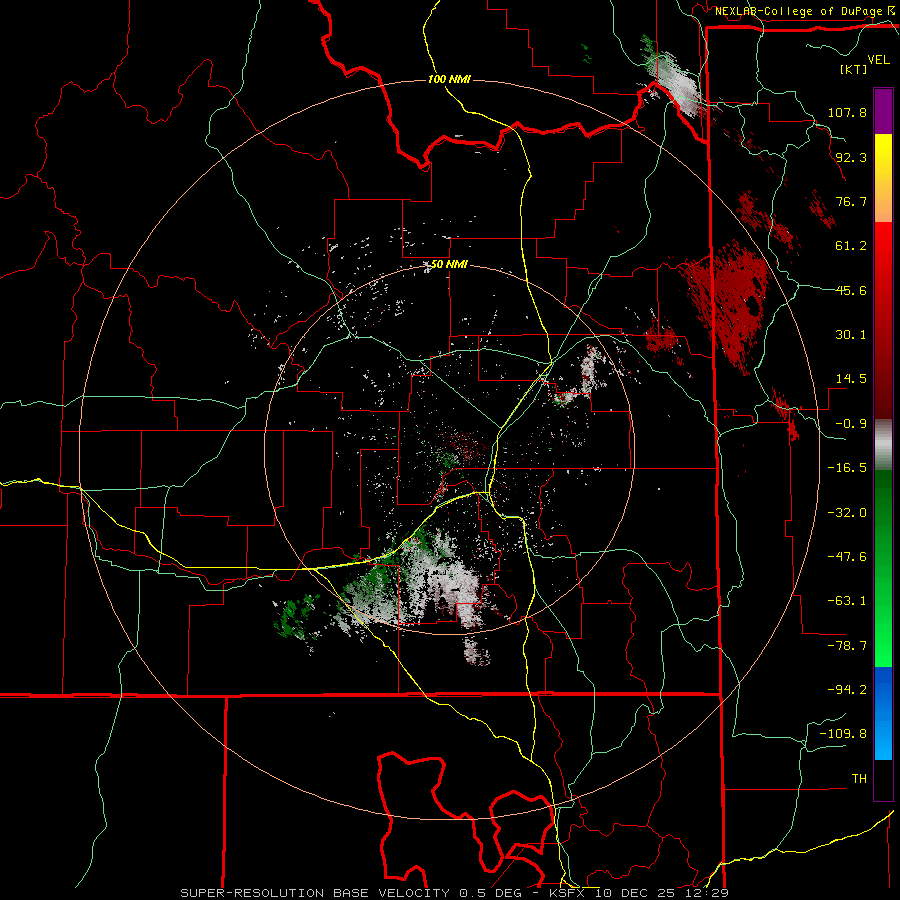Click the -16.5 value on the velocity scale

[847, 468]
